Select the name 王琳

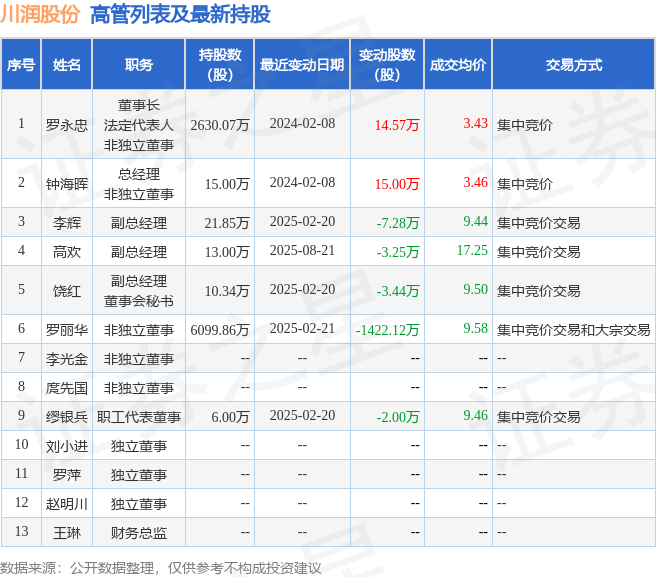pos(67,533)
